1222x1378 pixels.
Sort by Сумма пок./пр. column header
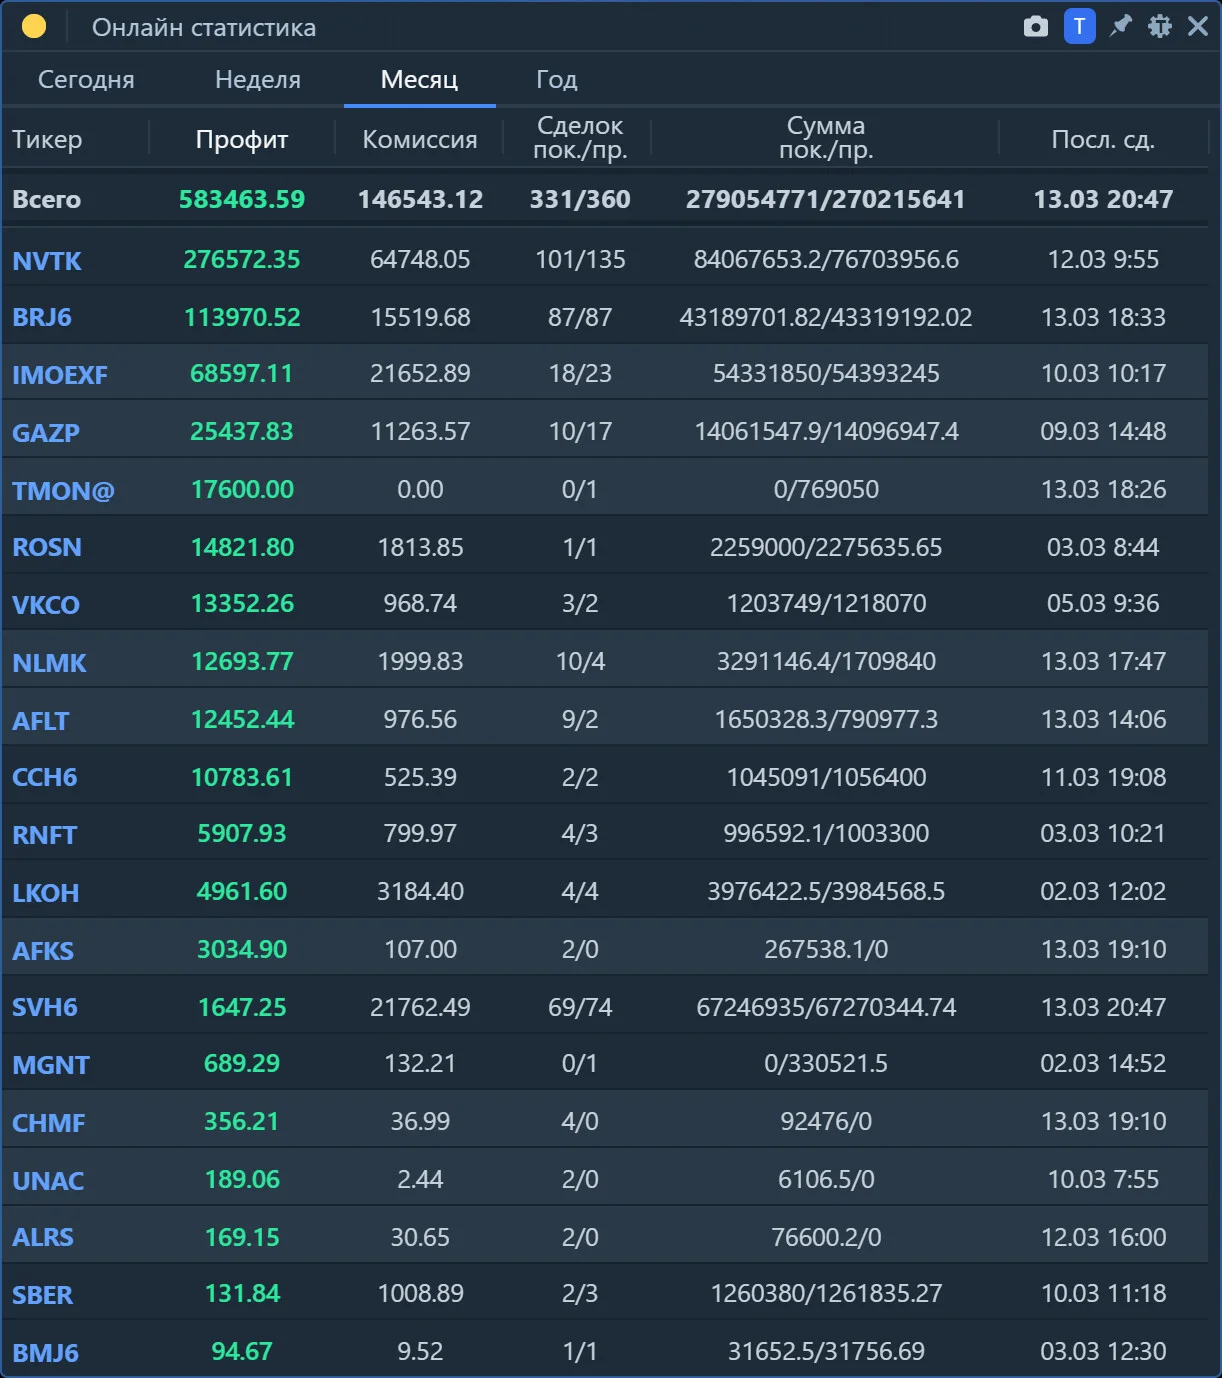826,138
